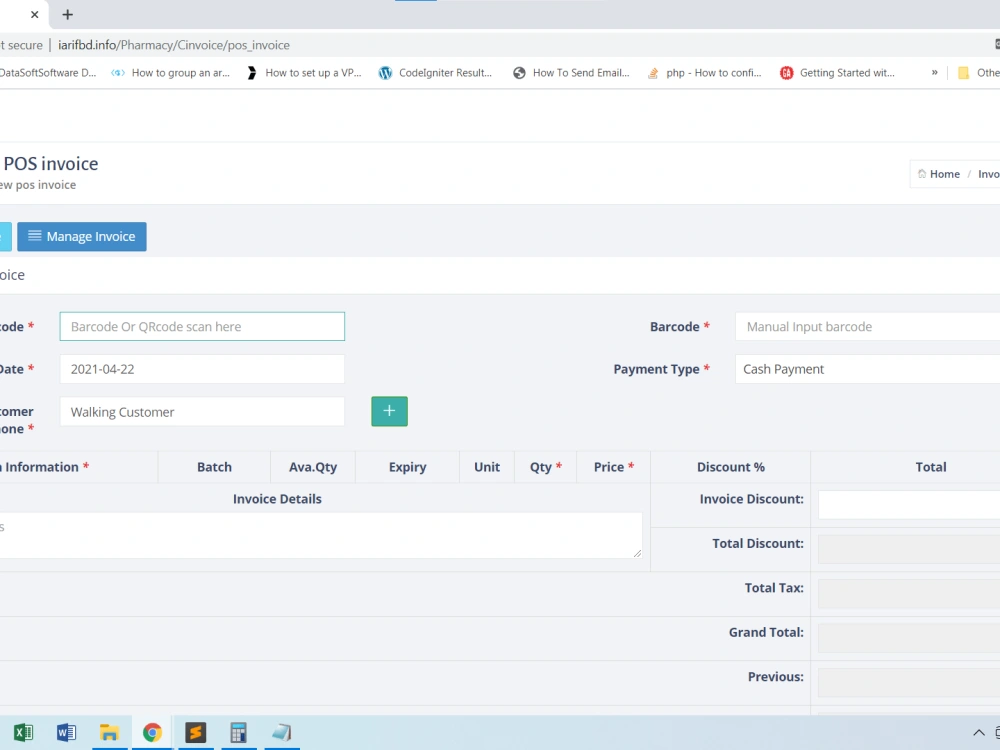Expand the bookmarks overflow chevron on the bookmarks bar
The image size is (1000, 750).
[x=934, y=72]
